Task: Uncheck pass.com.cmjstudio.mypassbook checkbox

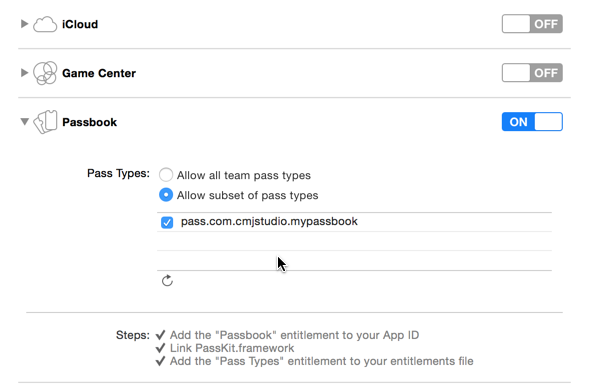Action: click(x=167, y=222)
